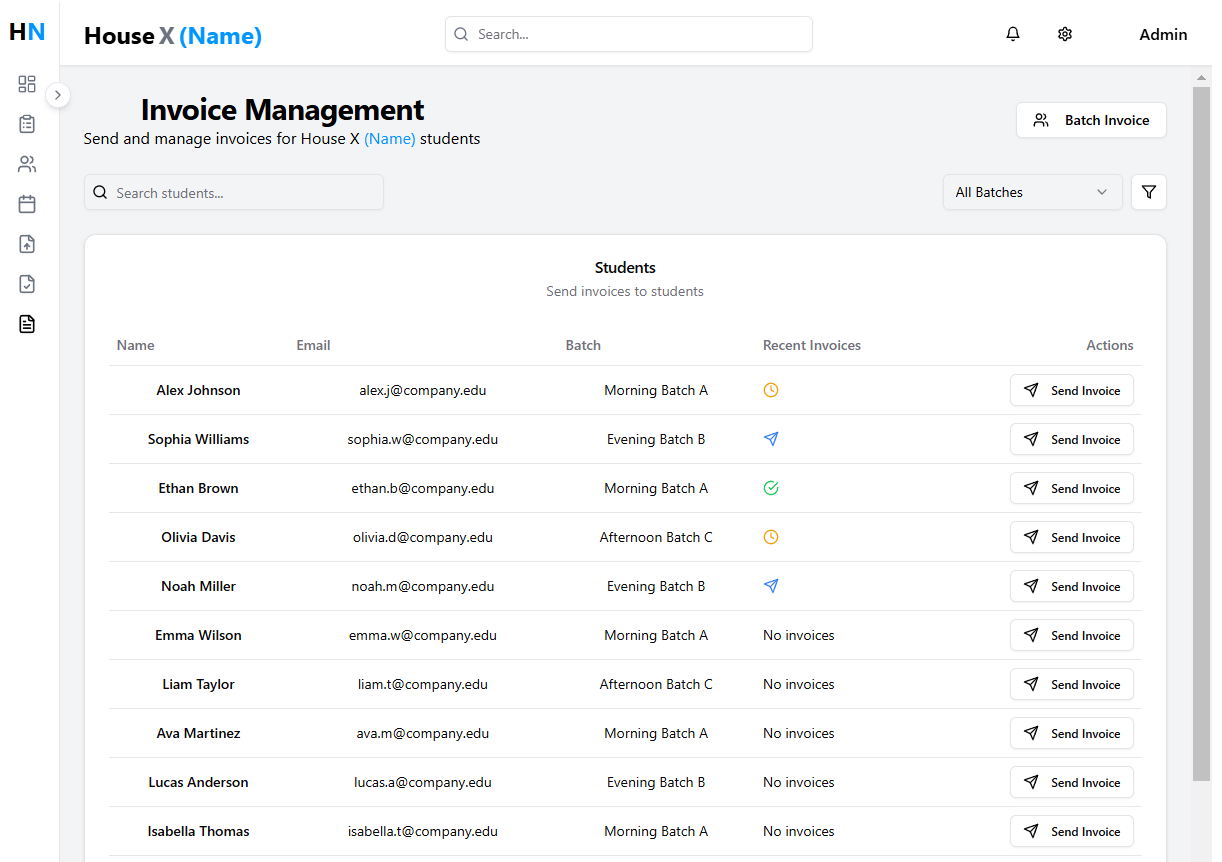
Task: Click the House X (Name) header title
Action: tap(173, 36)
